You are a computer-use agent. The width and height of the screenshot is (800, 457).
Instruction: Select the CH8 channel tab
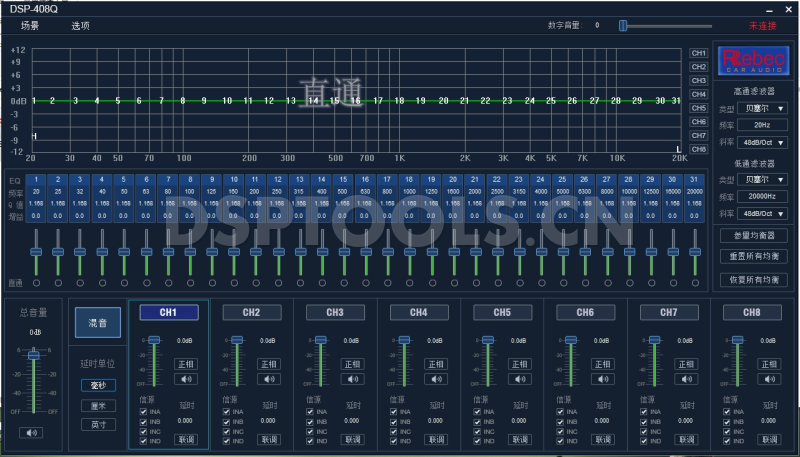click(x=752, y=313)
